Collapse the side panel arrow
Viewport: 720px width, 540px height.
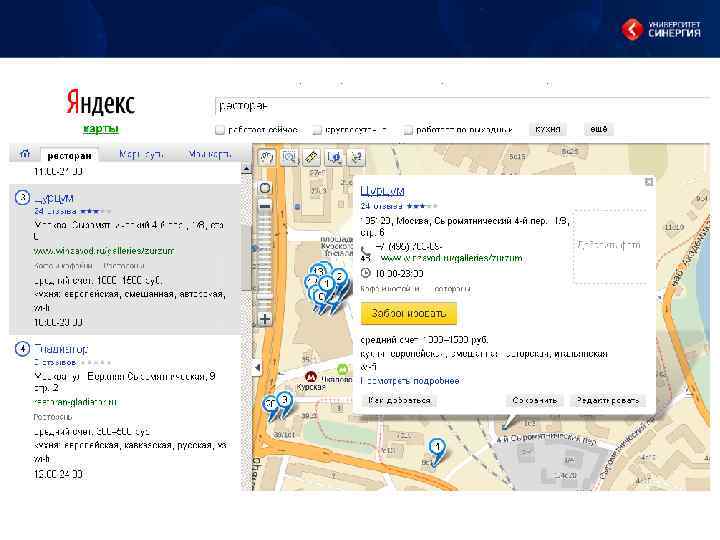click(258, 367)
